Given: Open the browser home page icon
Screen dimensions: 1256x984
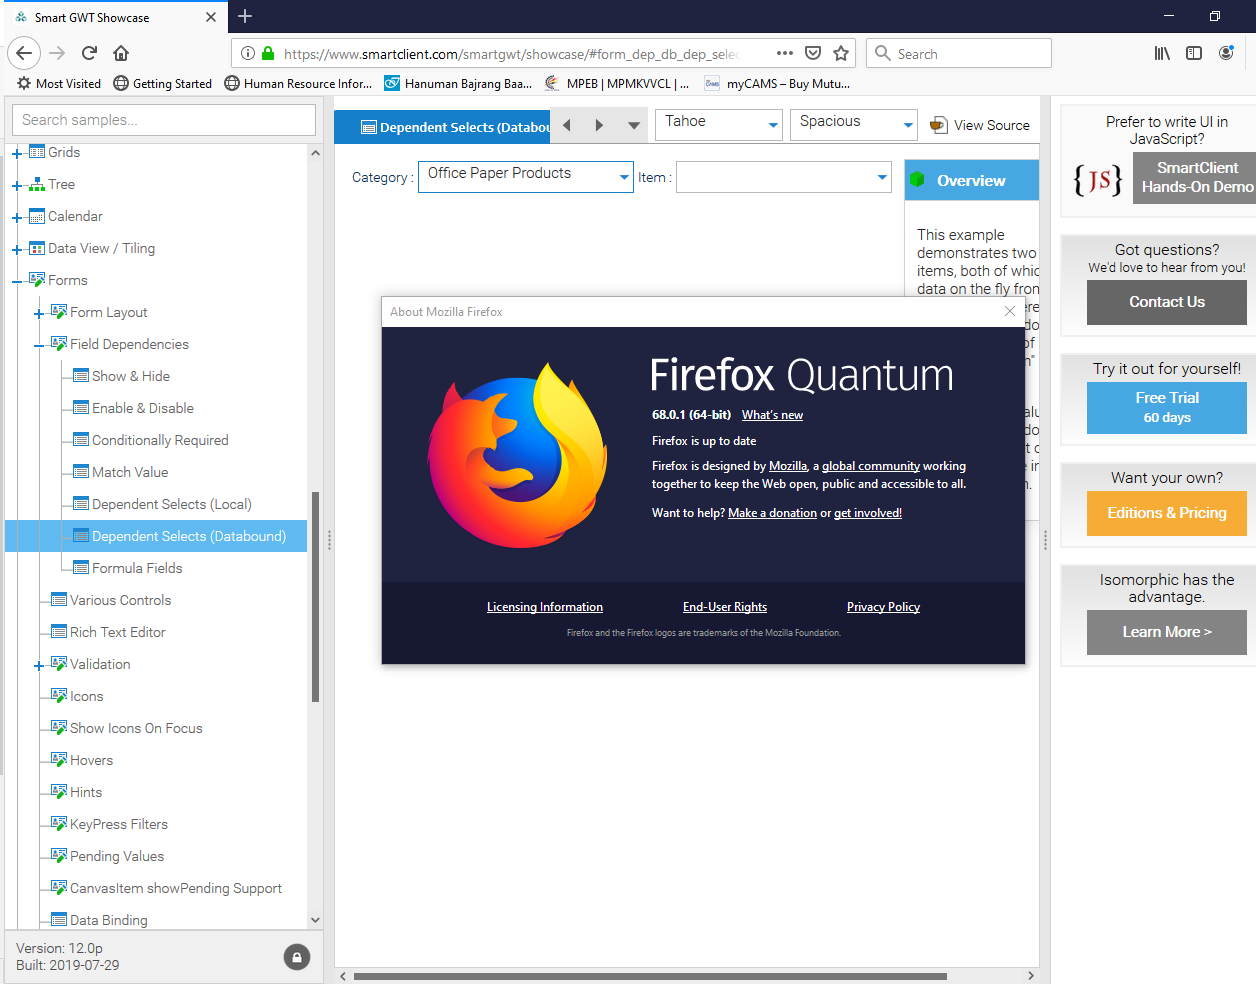Looking at the screenshot, I should click(x=121, y=53).
